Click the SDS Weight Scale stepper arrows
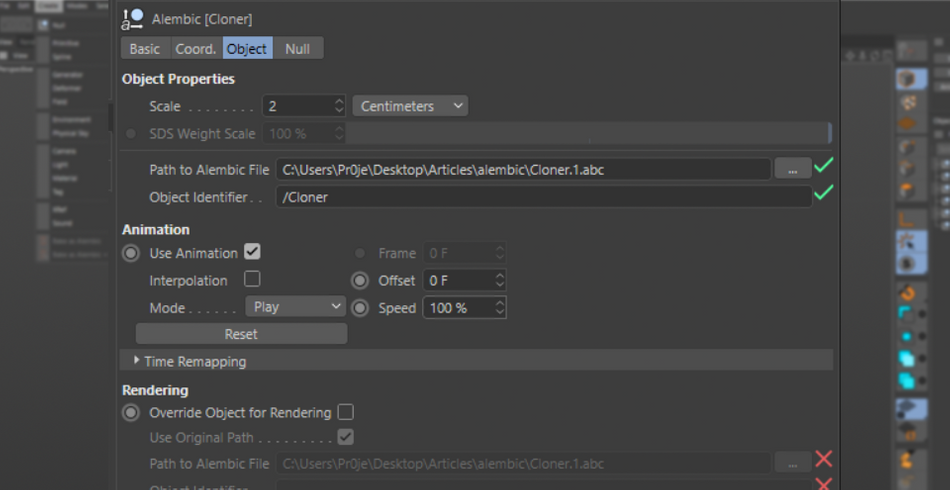The image size is (950, 490). [x=339, y=133]
